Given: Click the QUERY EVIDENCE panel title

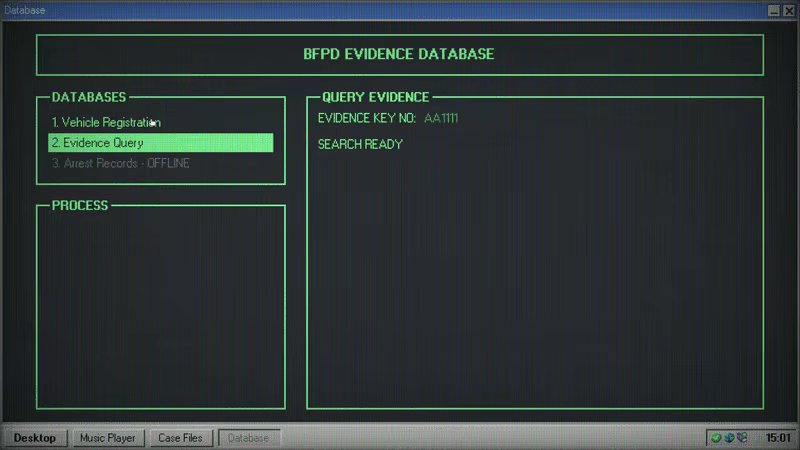Looking at the screenshot, I should coord(376,97).
